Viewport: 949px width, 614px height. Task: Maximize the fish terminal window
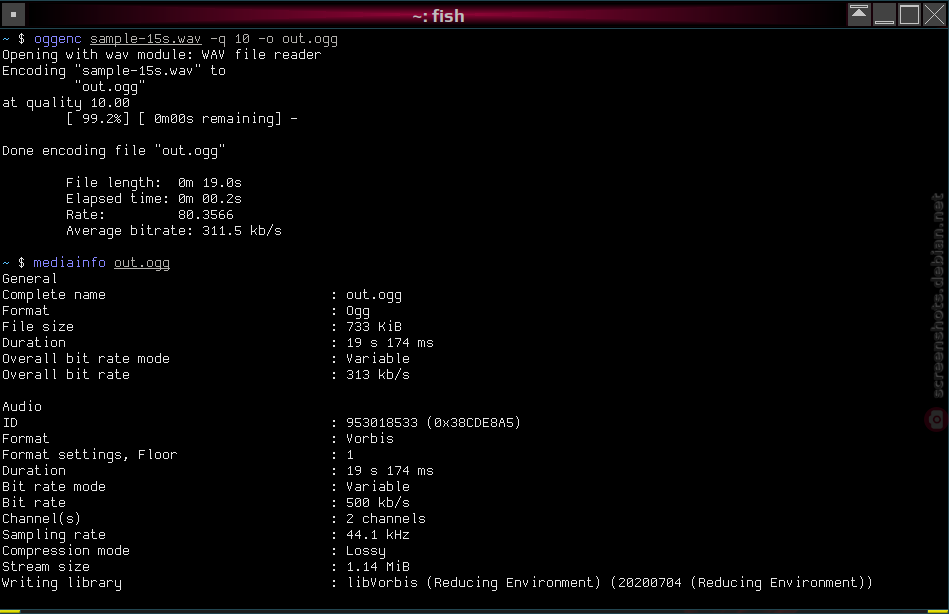coord(909,15)
